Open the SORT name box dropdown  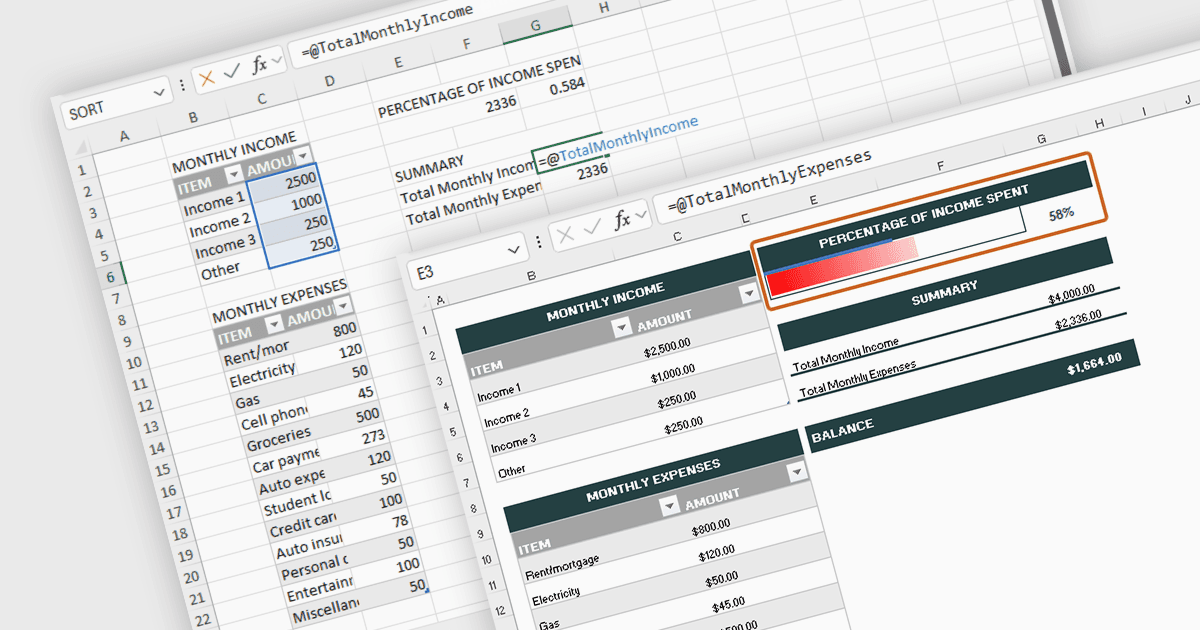click(x=160, y=93)
